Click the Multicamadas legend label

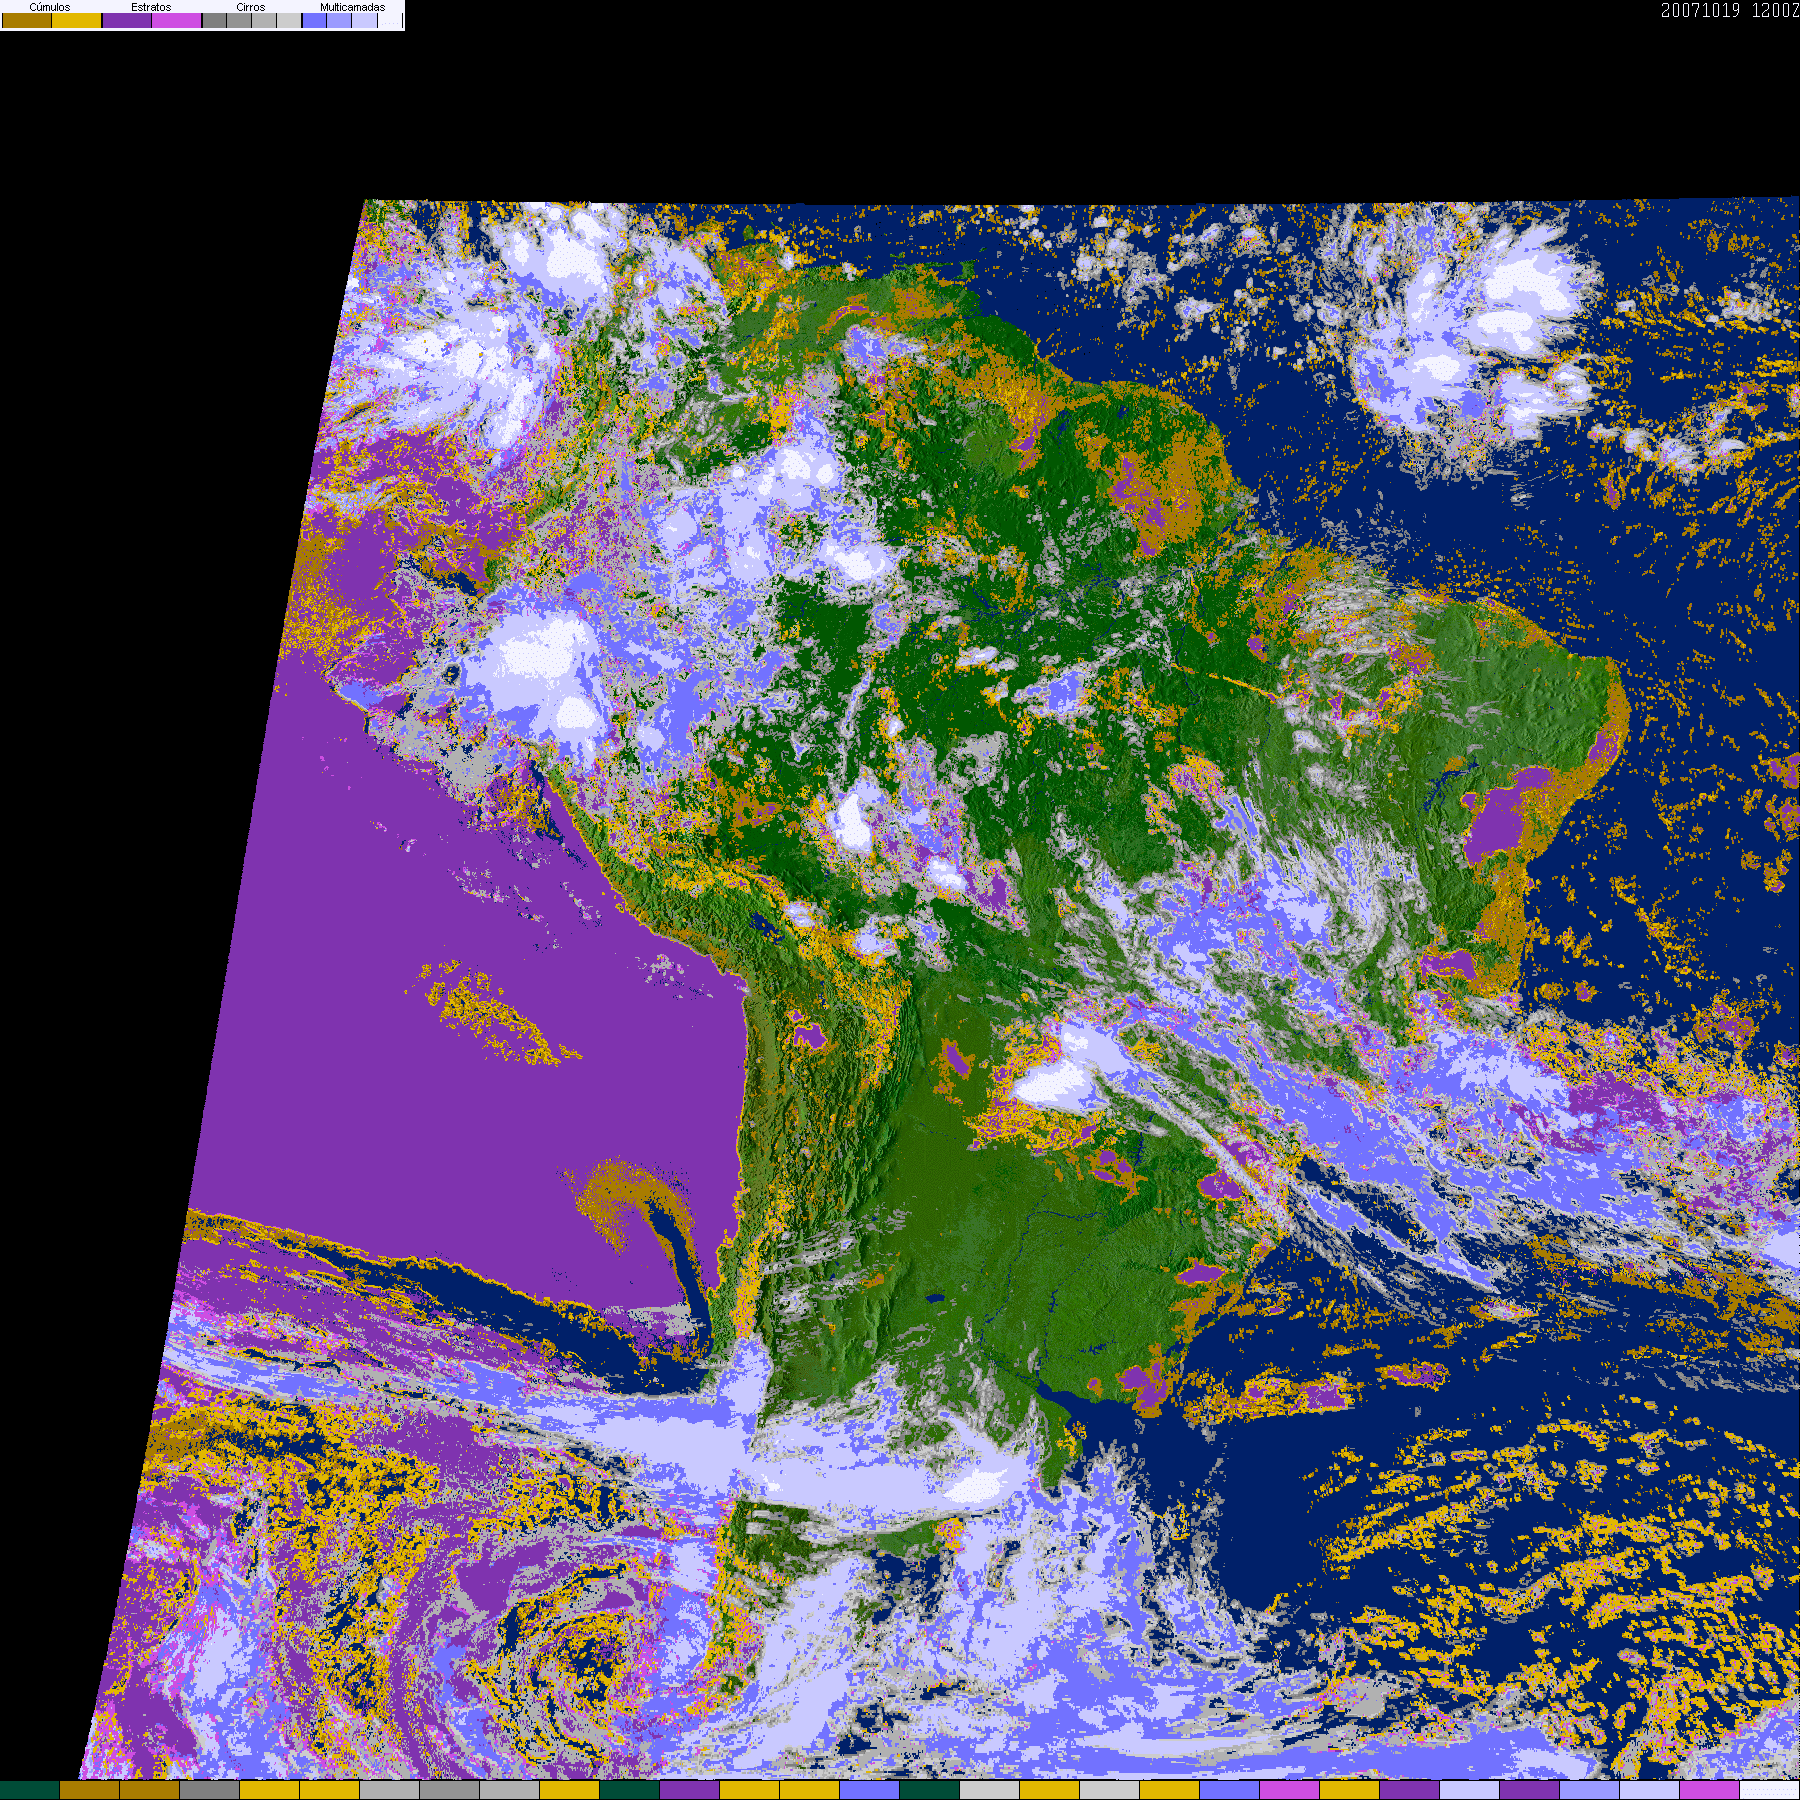(353, 7)
